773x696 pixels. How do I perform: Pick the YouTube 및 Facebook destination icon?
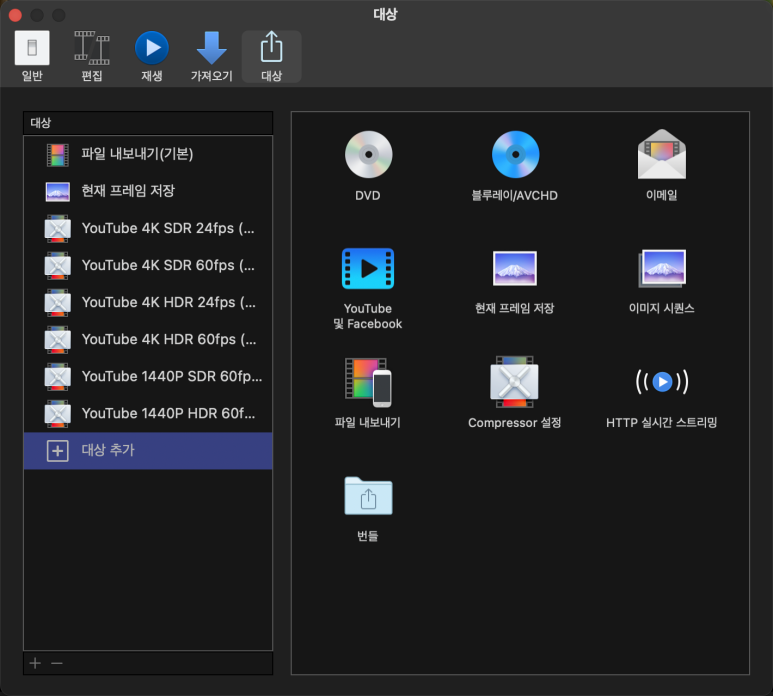tap(368, 269)
